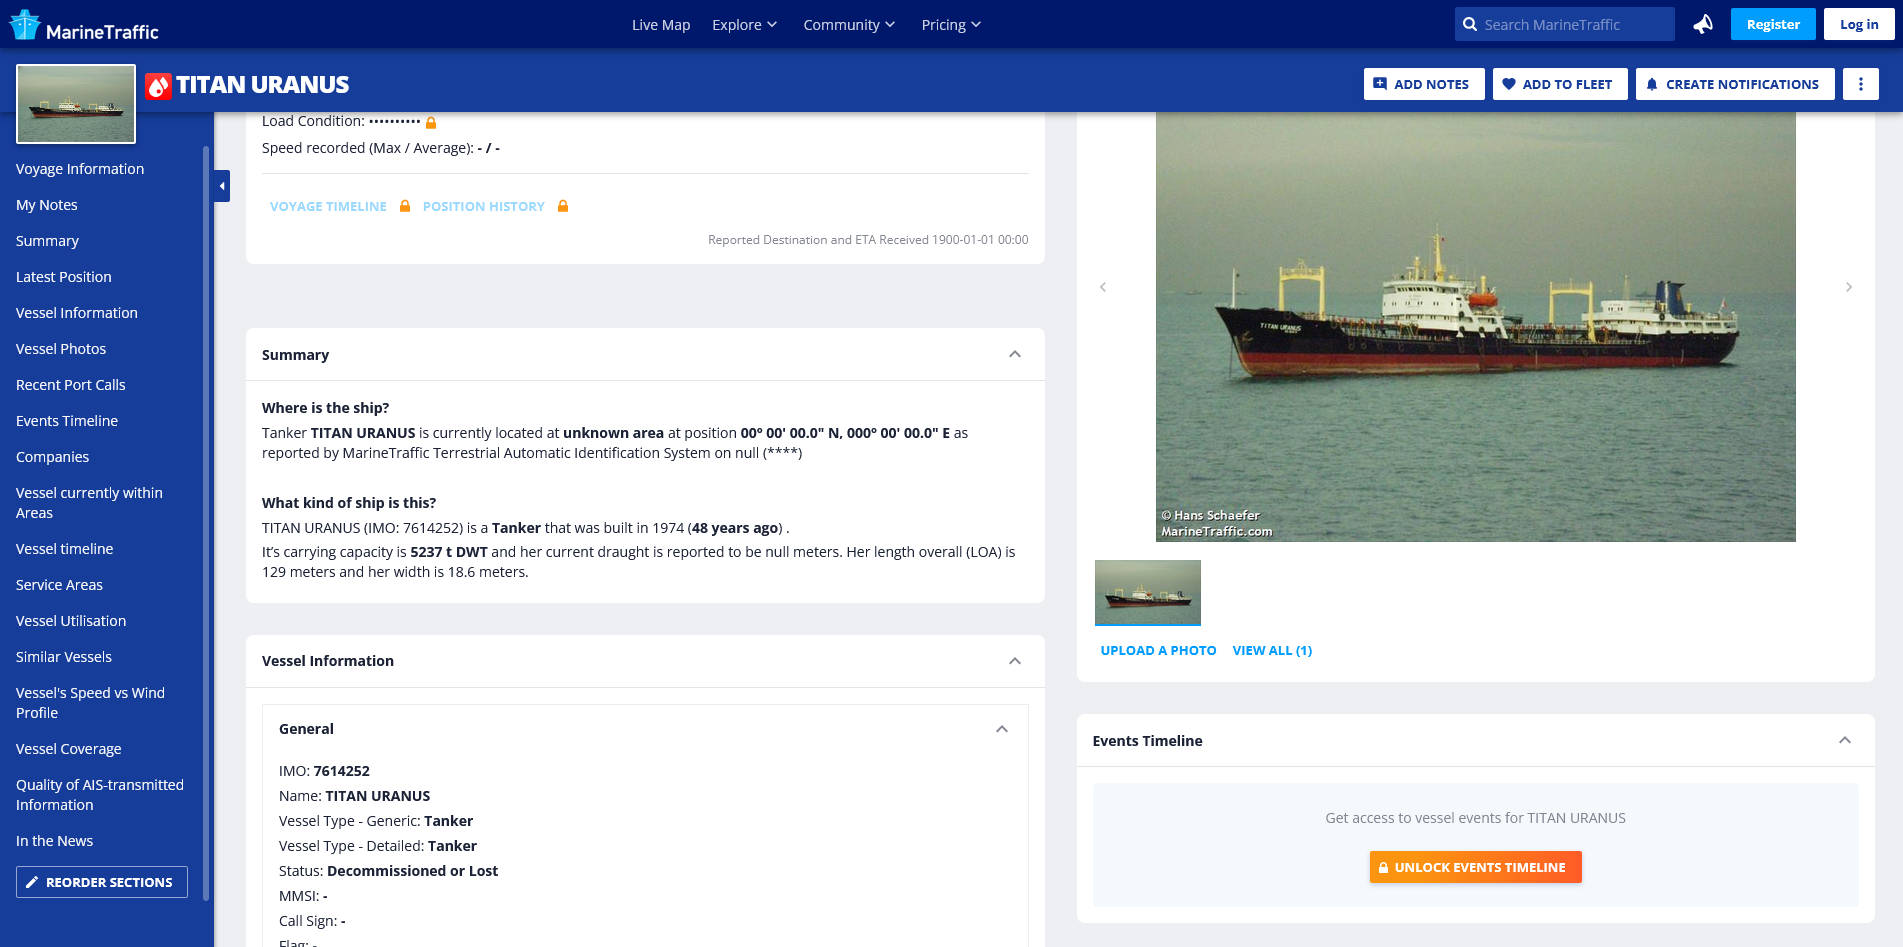
Task: Open POSITION HISTORY link
Action: [484, 206]
